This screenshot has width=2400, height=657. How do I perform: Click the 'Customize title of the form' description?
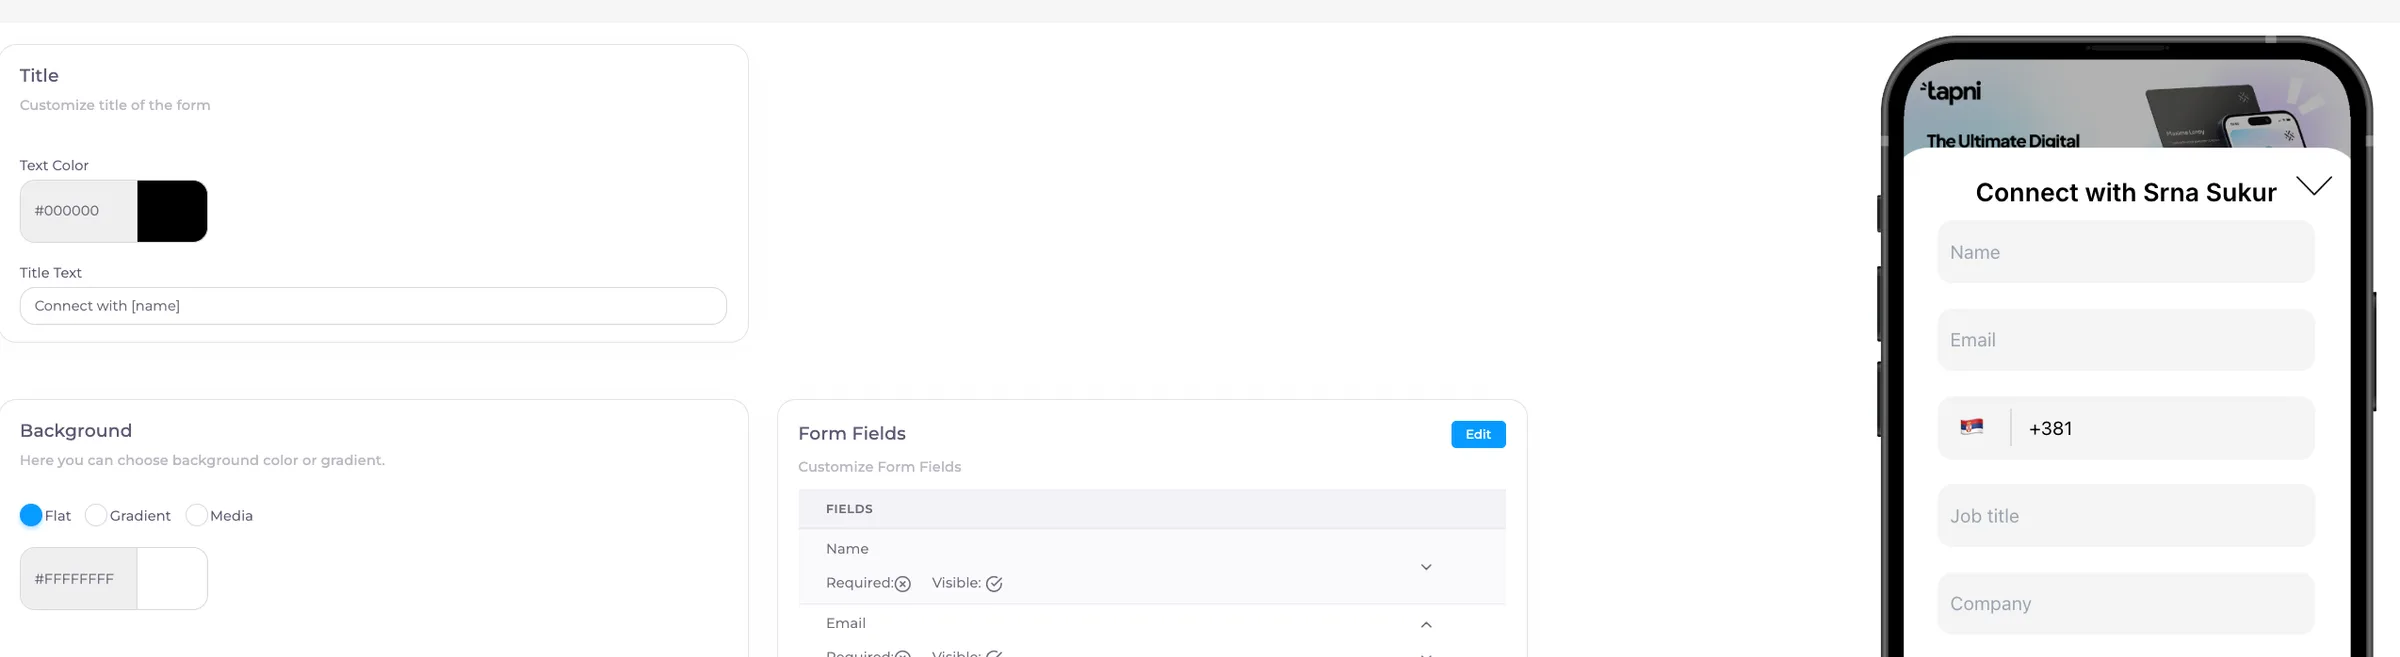115,105
